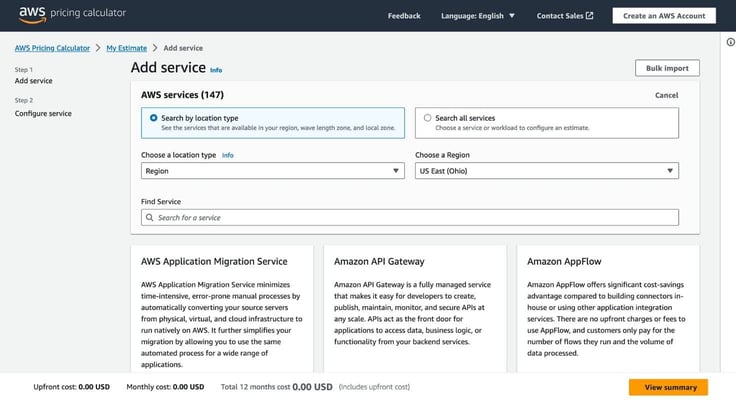Image resolution: width=736 pixels, height=400 pixels.
Task: Open Contact Sales link
Action: 565,16
